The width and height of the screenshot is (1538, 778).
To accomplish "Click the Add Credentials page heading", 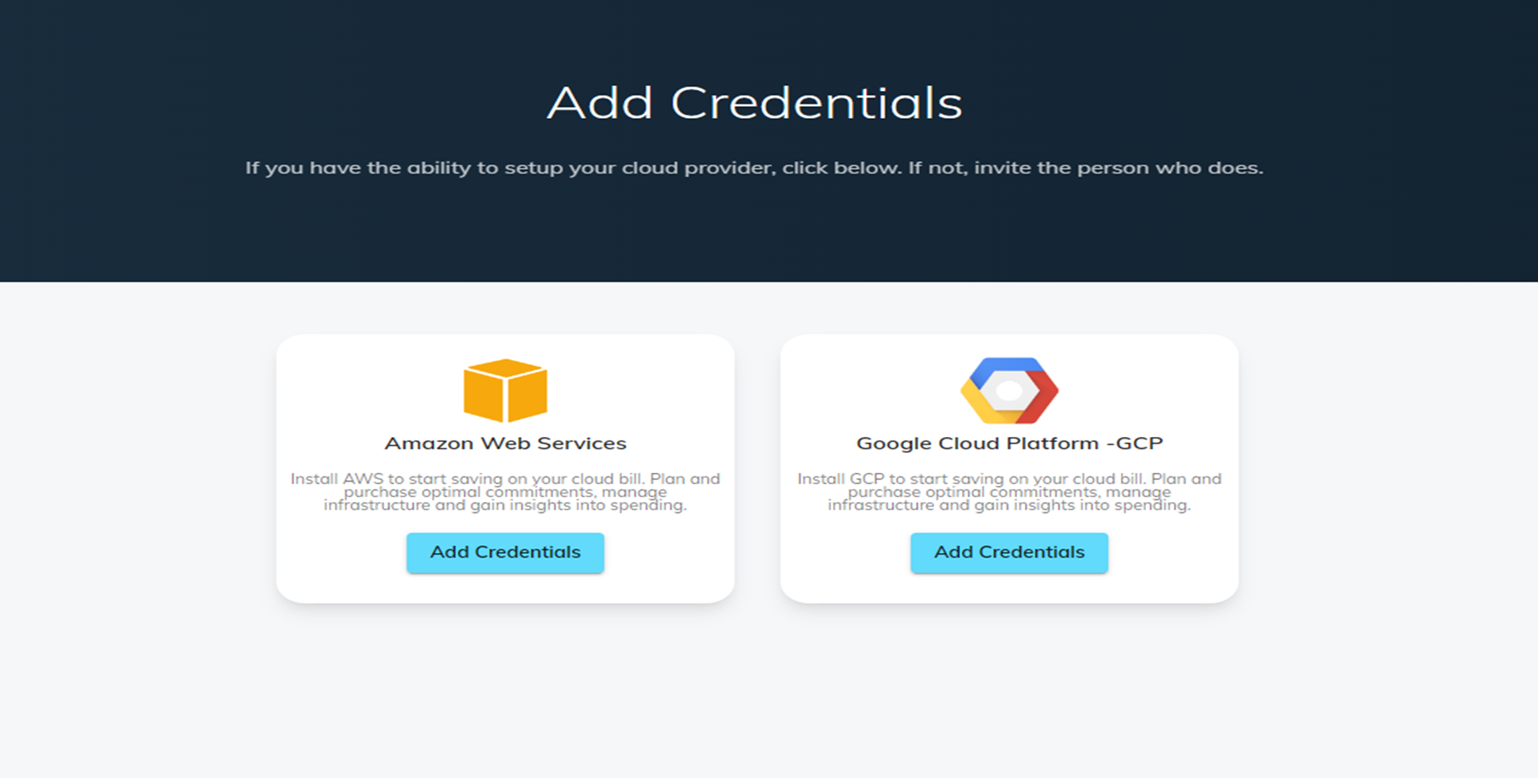I will click(x=755, y=102).
